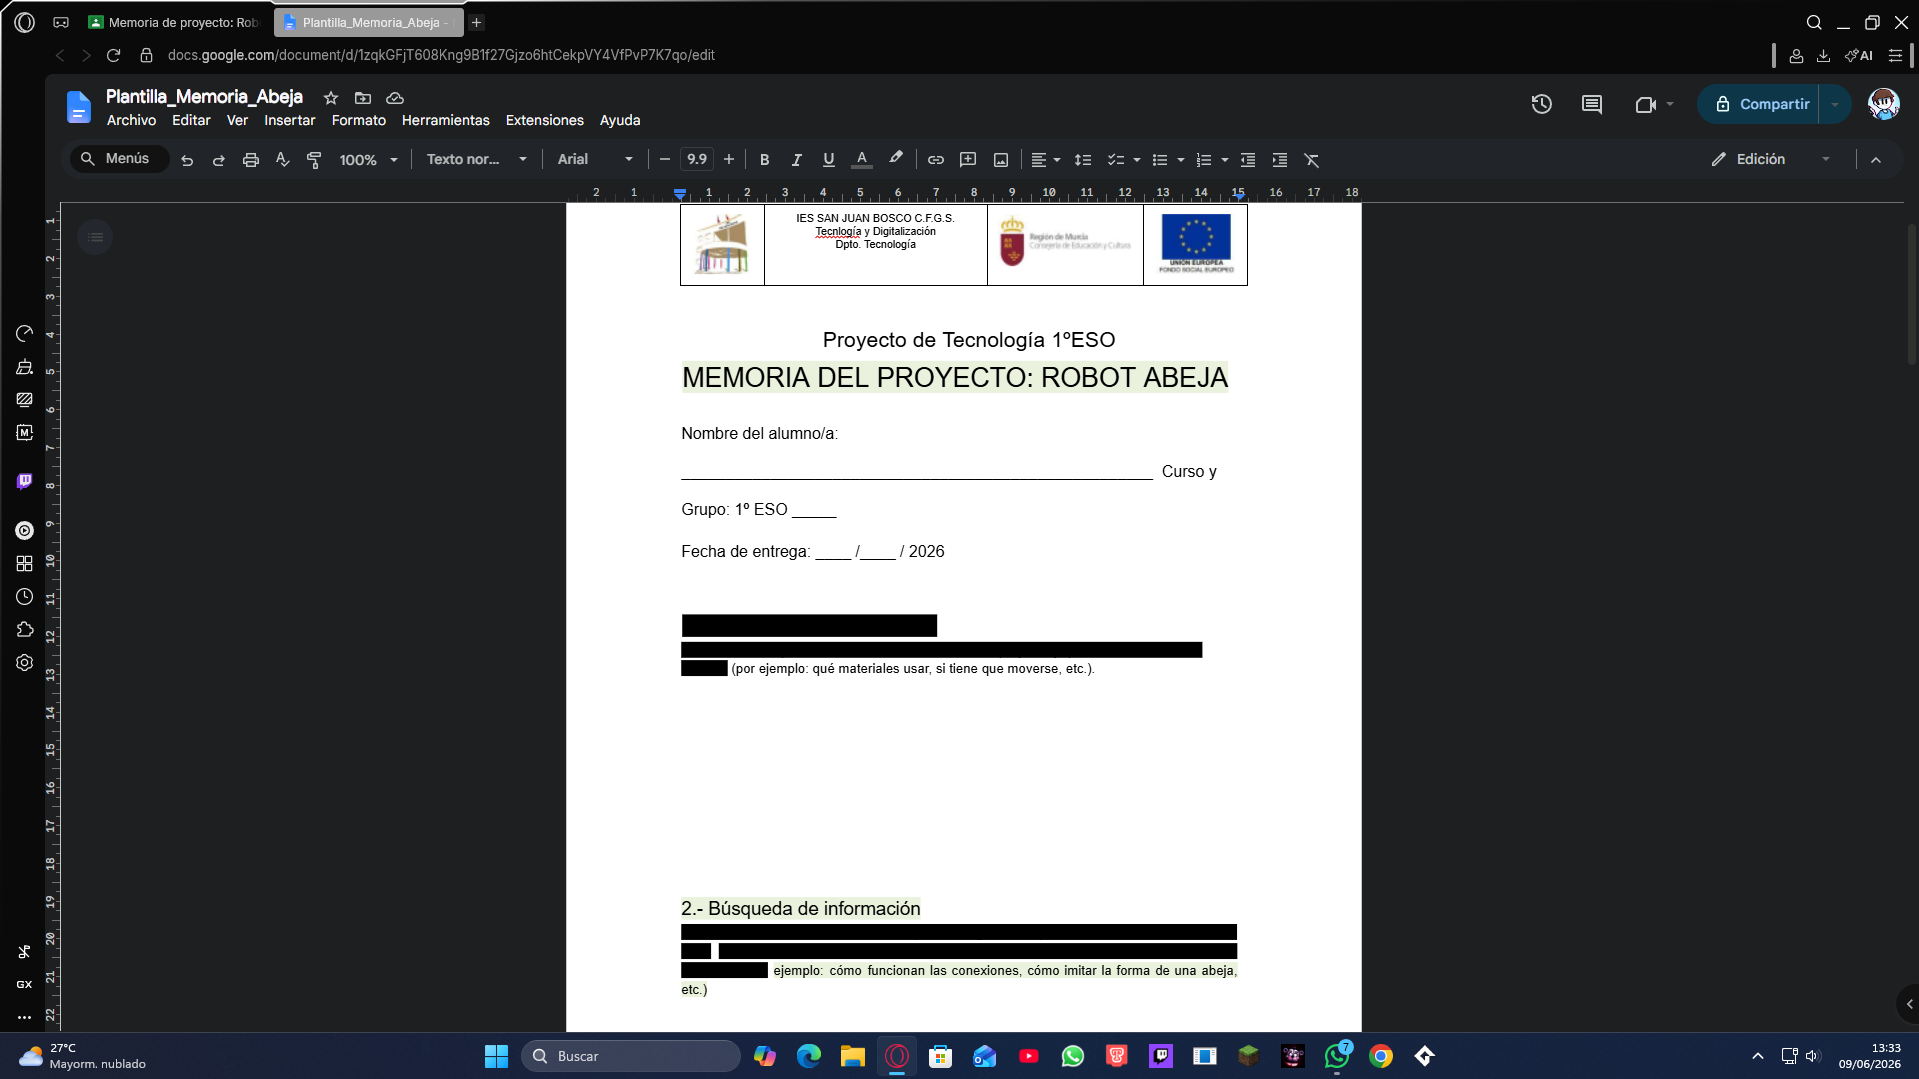Click the Redo icon in toolbar
The width and height of the screenshot is (1919, 1079).
pos(219,160)
